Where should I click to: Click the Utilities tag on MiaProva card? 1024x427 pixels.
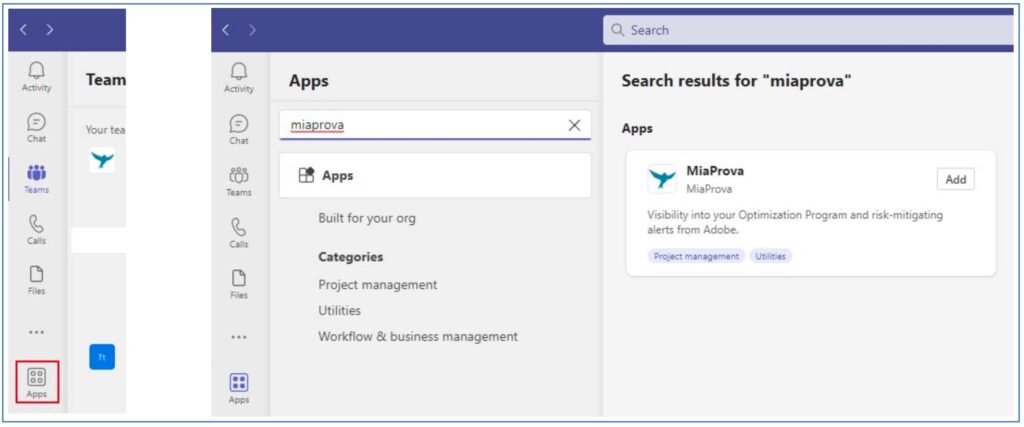tap(771, 257)
